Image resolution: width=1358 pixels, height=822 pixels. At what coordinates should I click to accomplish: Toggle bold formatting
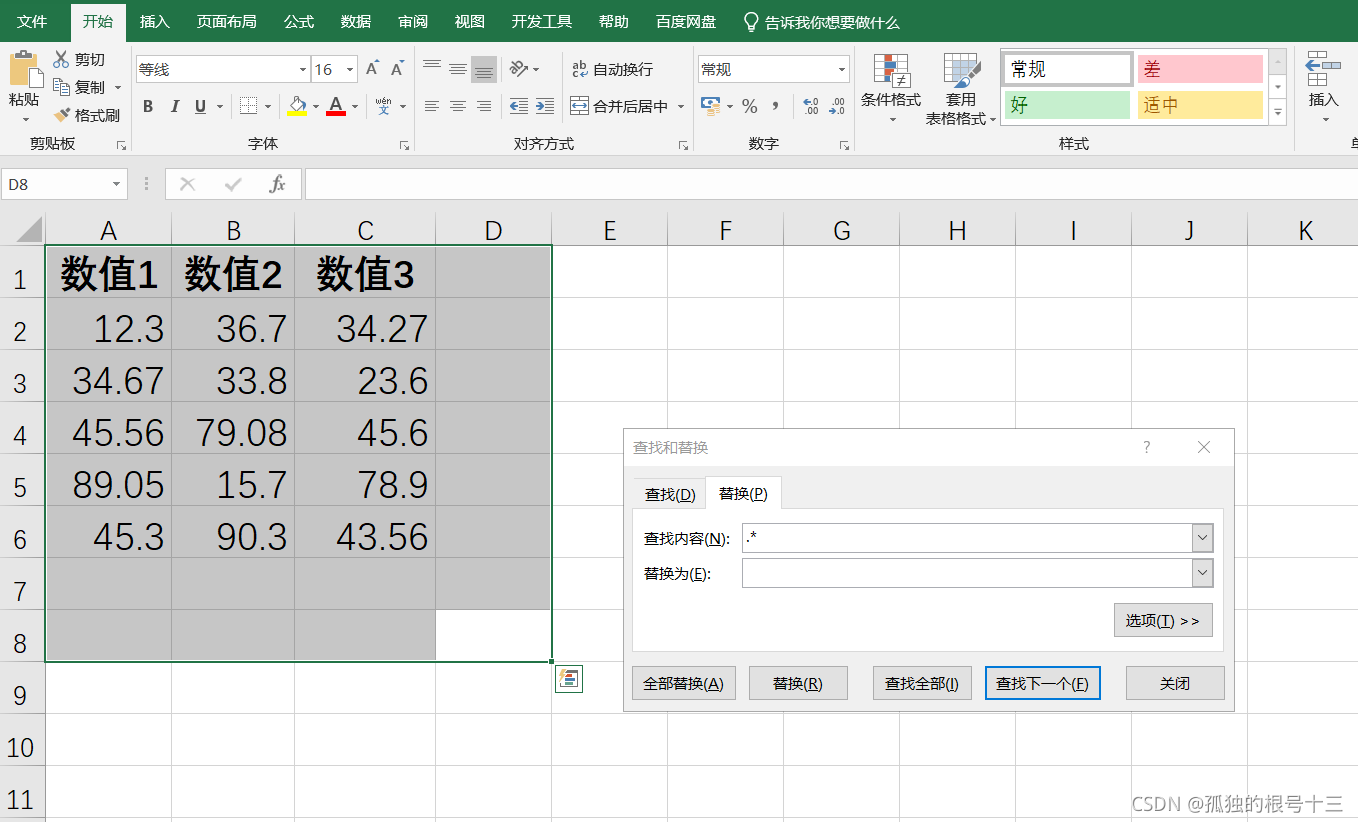click(148, 106)
